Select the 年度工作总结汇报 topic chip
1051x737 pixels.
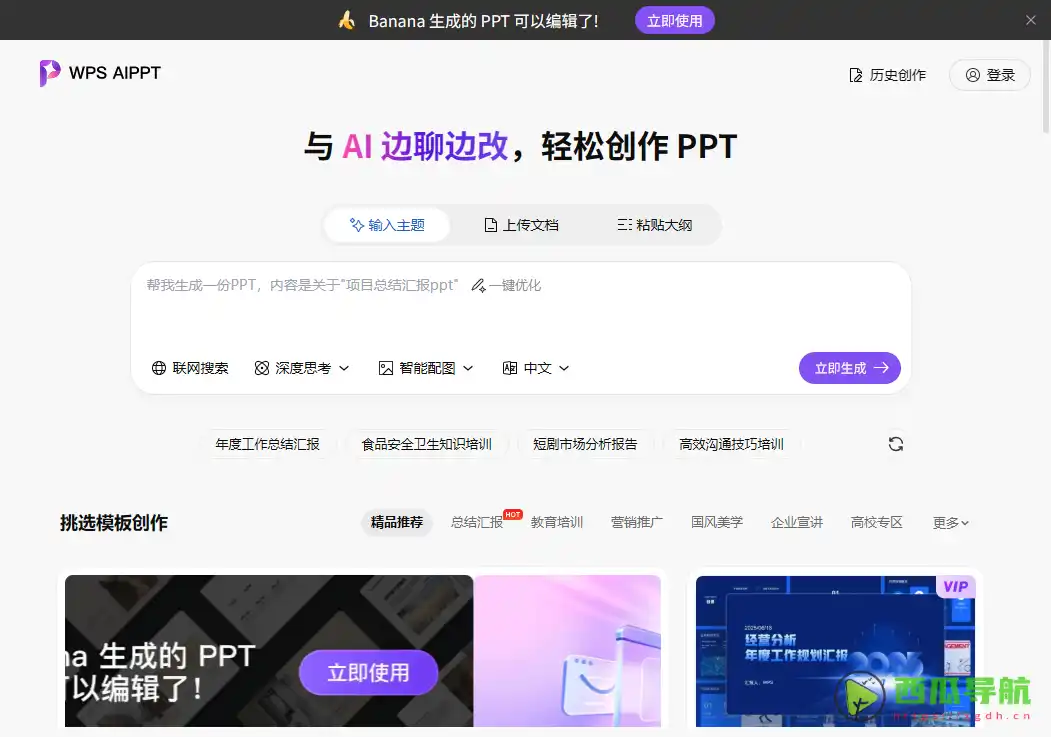[x=268, y=444]
